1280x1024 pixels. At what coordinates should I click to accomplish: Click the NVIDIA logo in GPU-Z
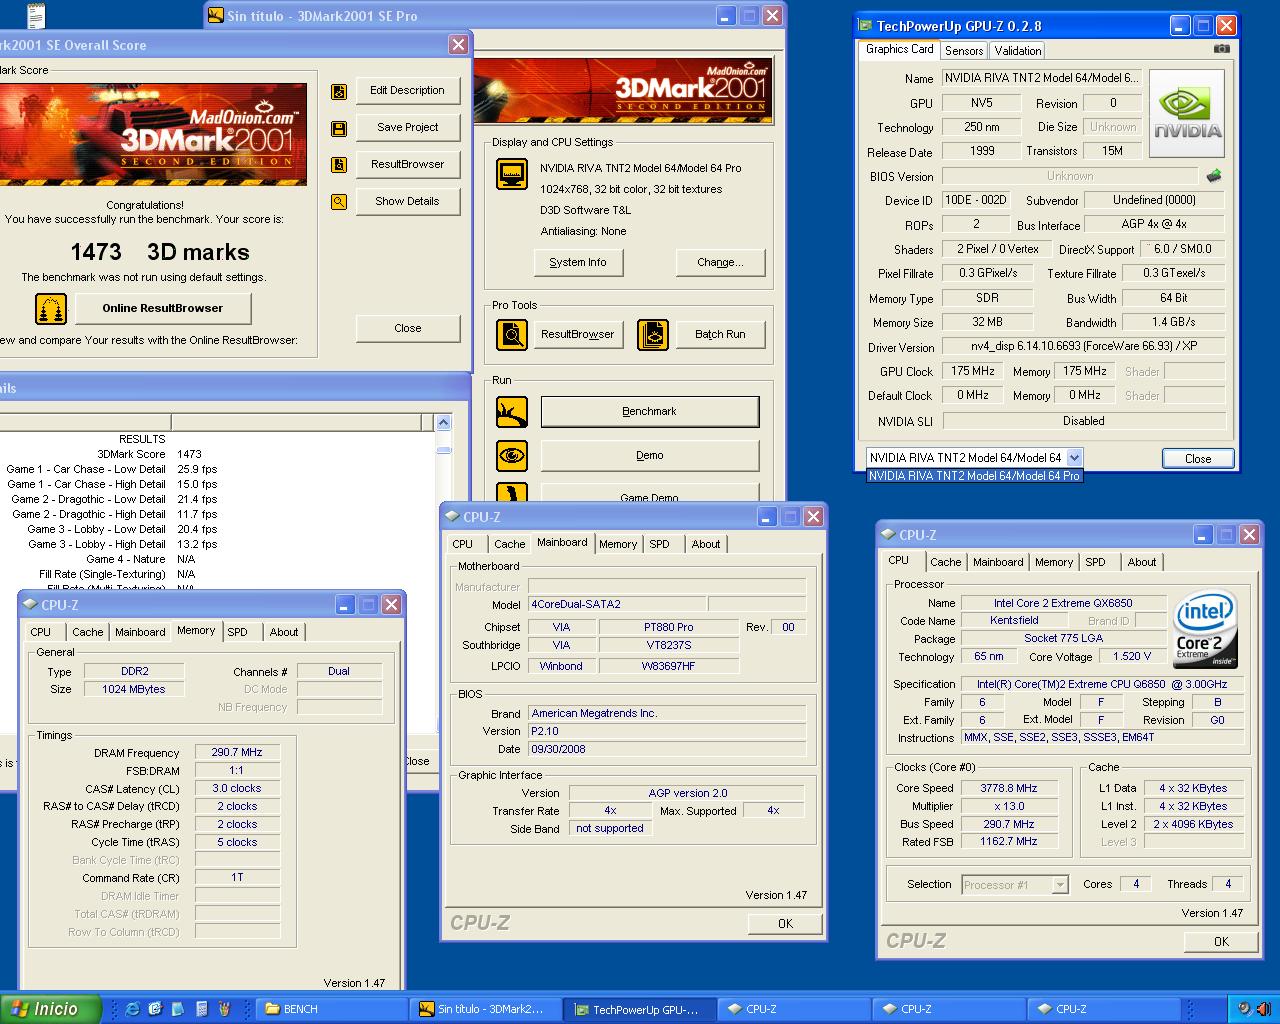(x=1187, y=114)
